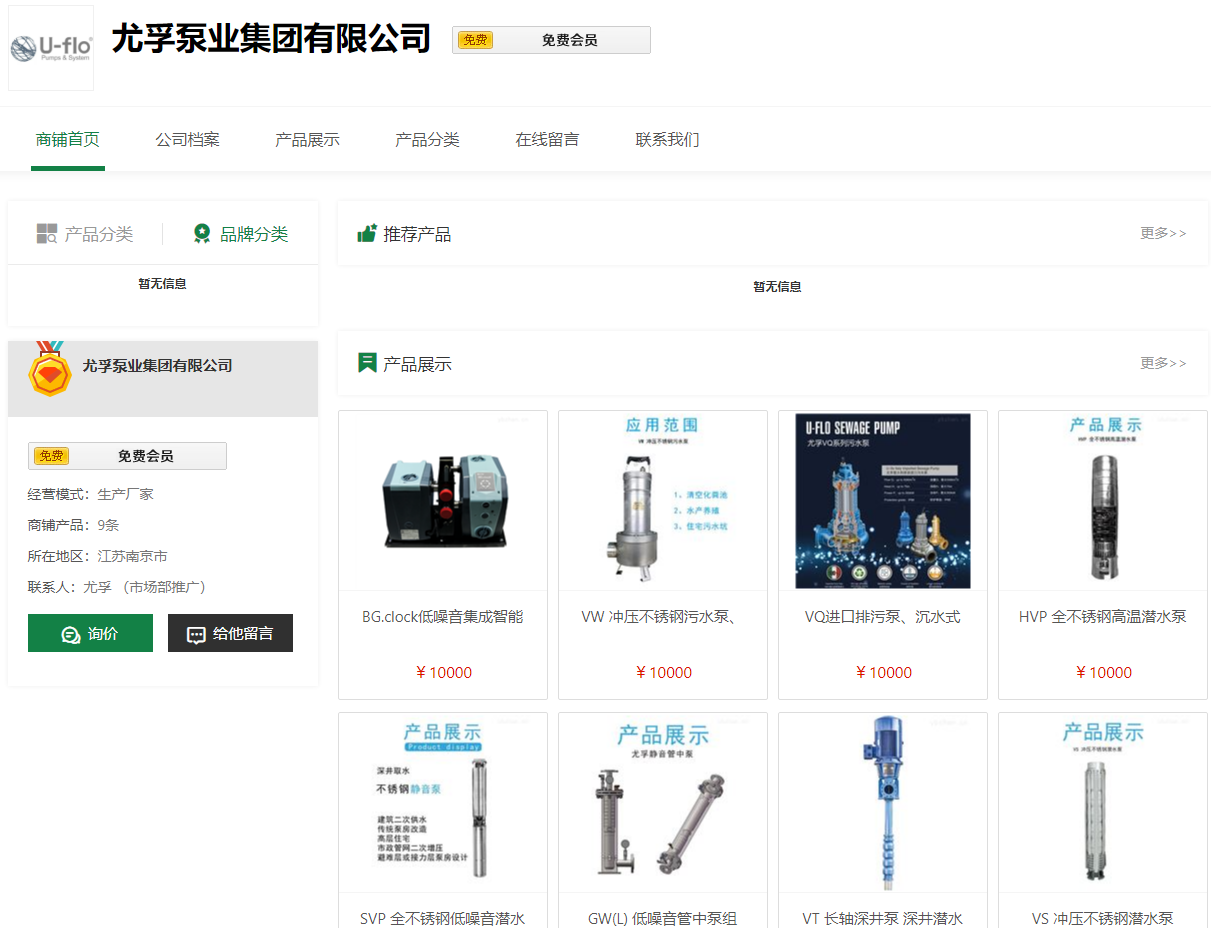1211x928 pixels.
Task: Click the 产品分类 grid icon
Action: tap(47, 234)
